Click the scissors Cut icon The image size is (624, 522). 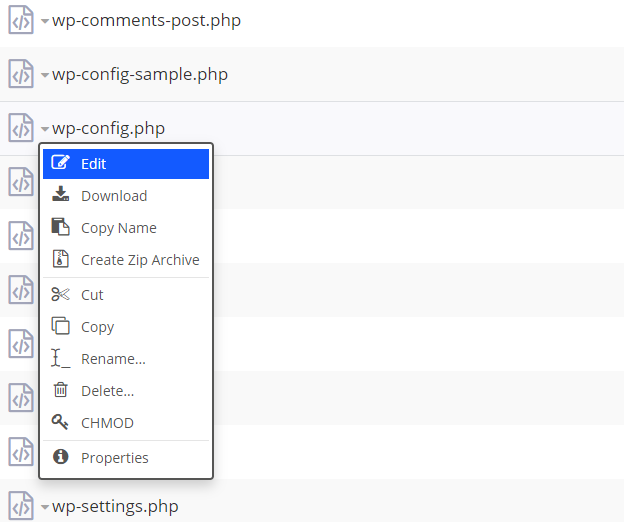click(x=61, y=295)
